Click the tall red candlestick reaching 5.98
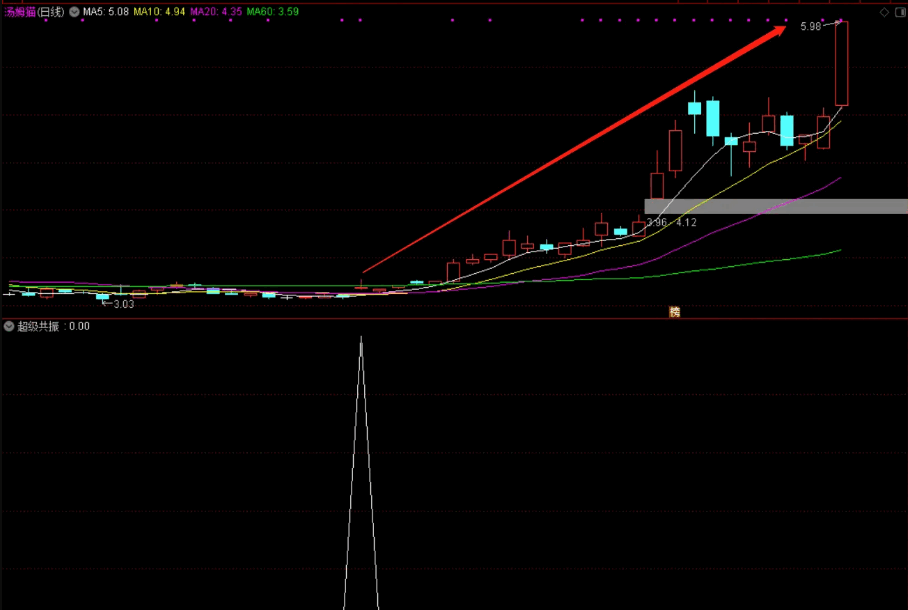 pyautogui.click(x=841, y=64)
